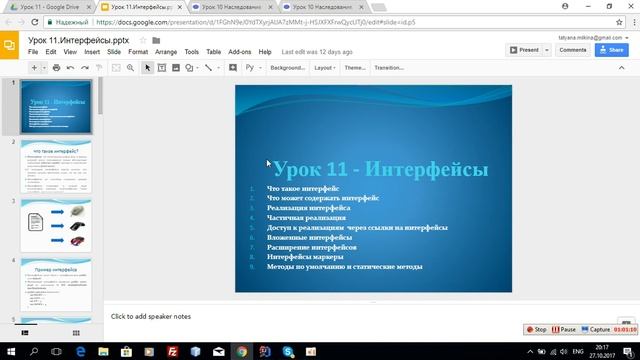The height and width of the screenshot is (360, 640).
Task: Open the Shape dropdown arrow
Action: pos(197,68)
